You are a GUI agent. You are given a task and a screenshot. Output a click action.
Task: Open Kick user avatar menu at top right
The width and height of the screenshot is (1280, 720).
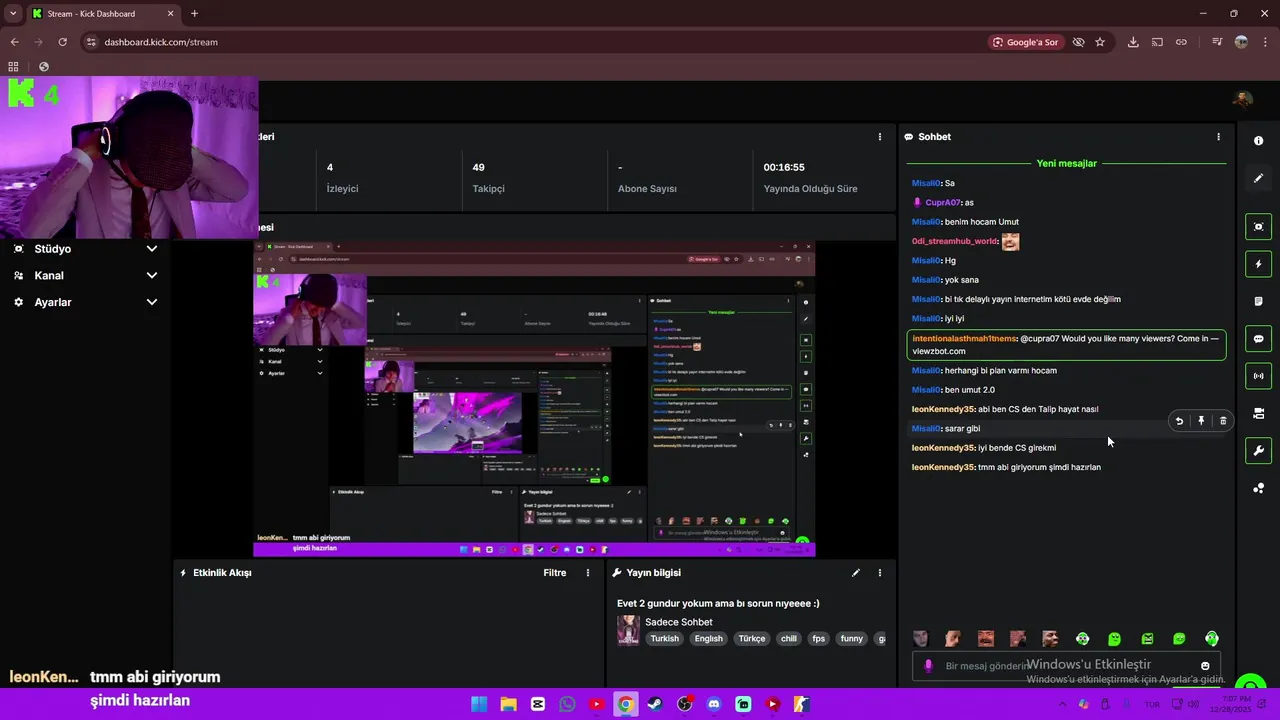pyautogui.click(x=1243, y=99)
